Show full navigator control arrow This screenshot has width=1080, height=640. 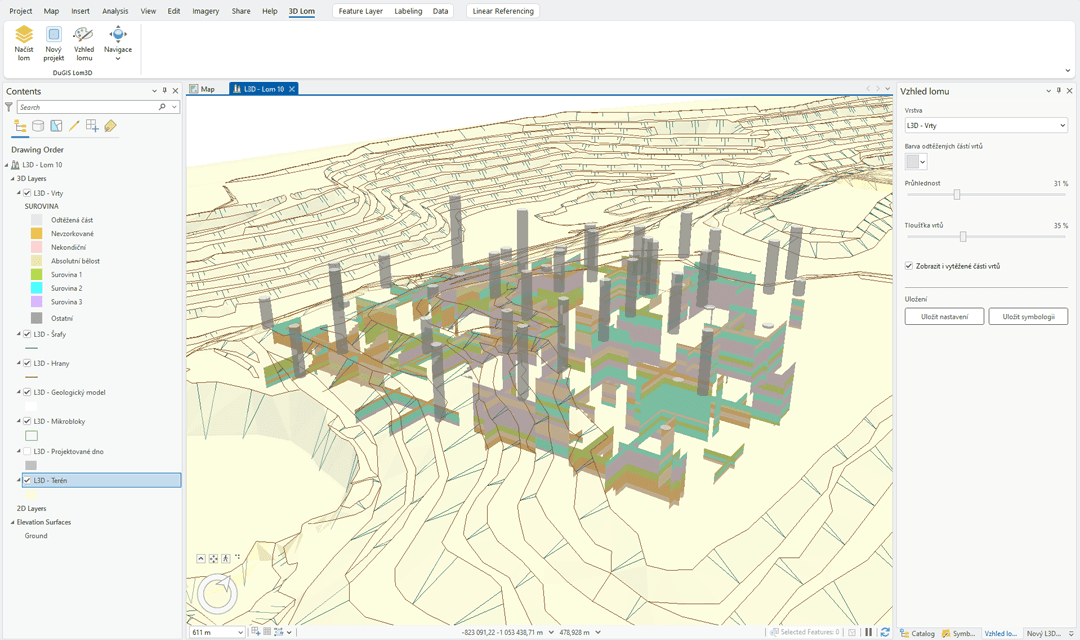tap(200, 558)
